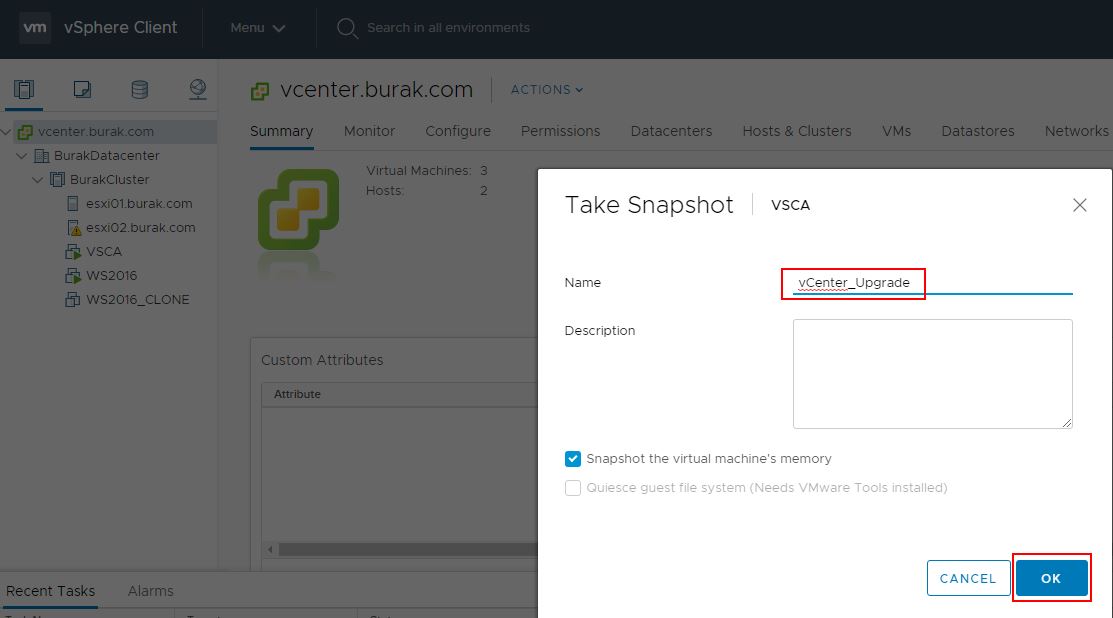Open the Alarms tab
This screenshot has height=618, width=1113.
tap(150, 591)
